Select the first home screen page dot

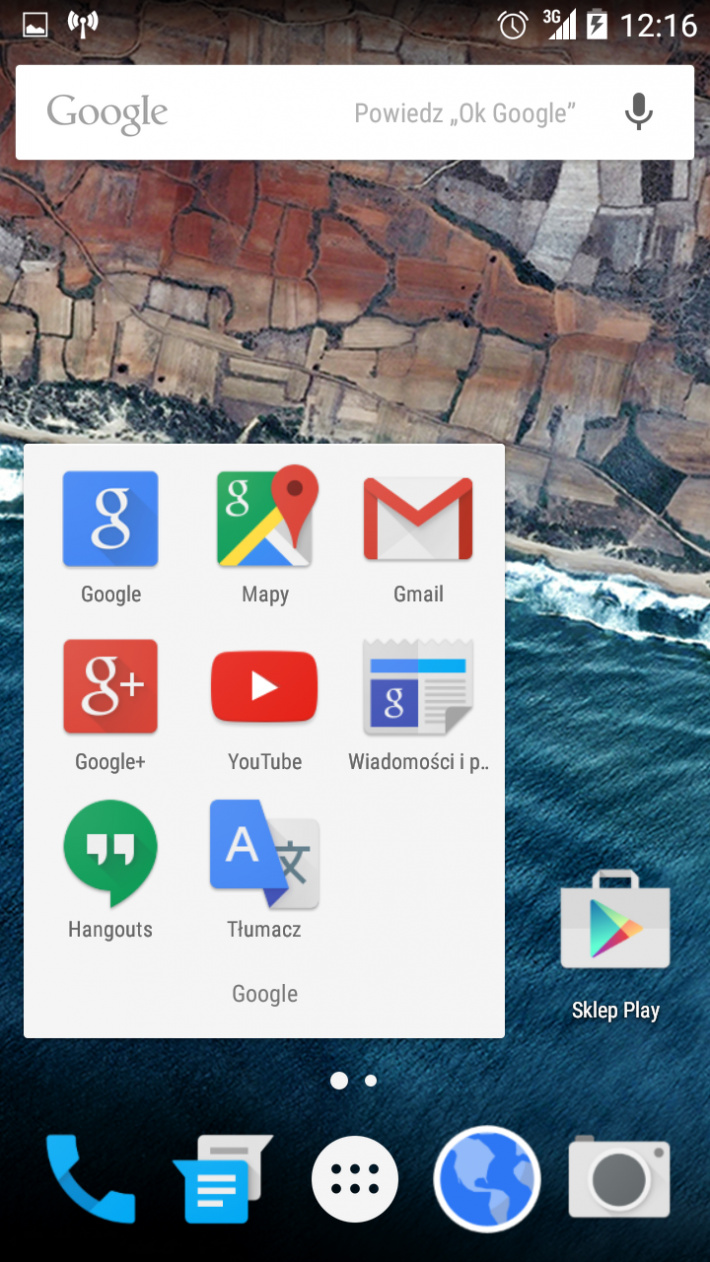[x=339, y=1081]
